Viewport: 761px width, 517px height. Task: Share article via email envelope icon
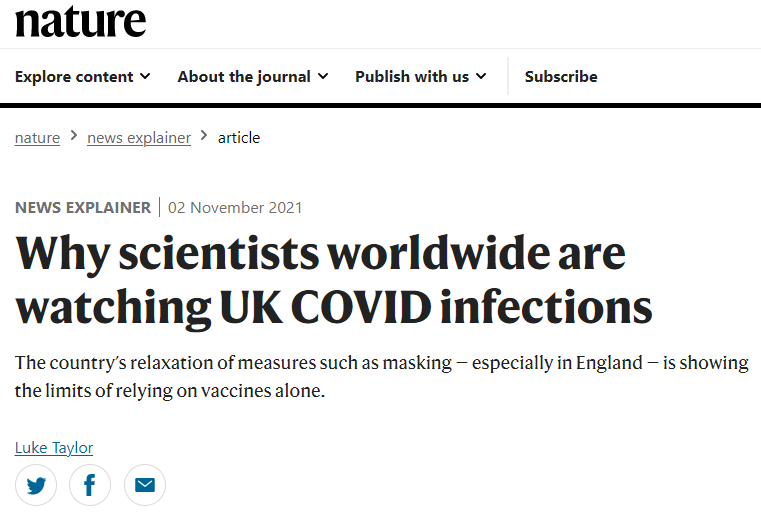145,485
